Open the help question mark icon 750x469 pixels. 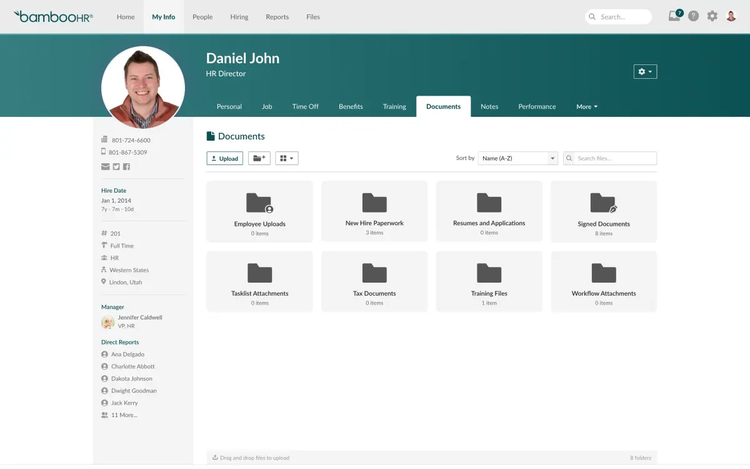(693, 16)
